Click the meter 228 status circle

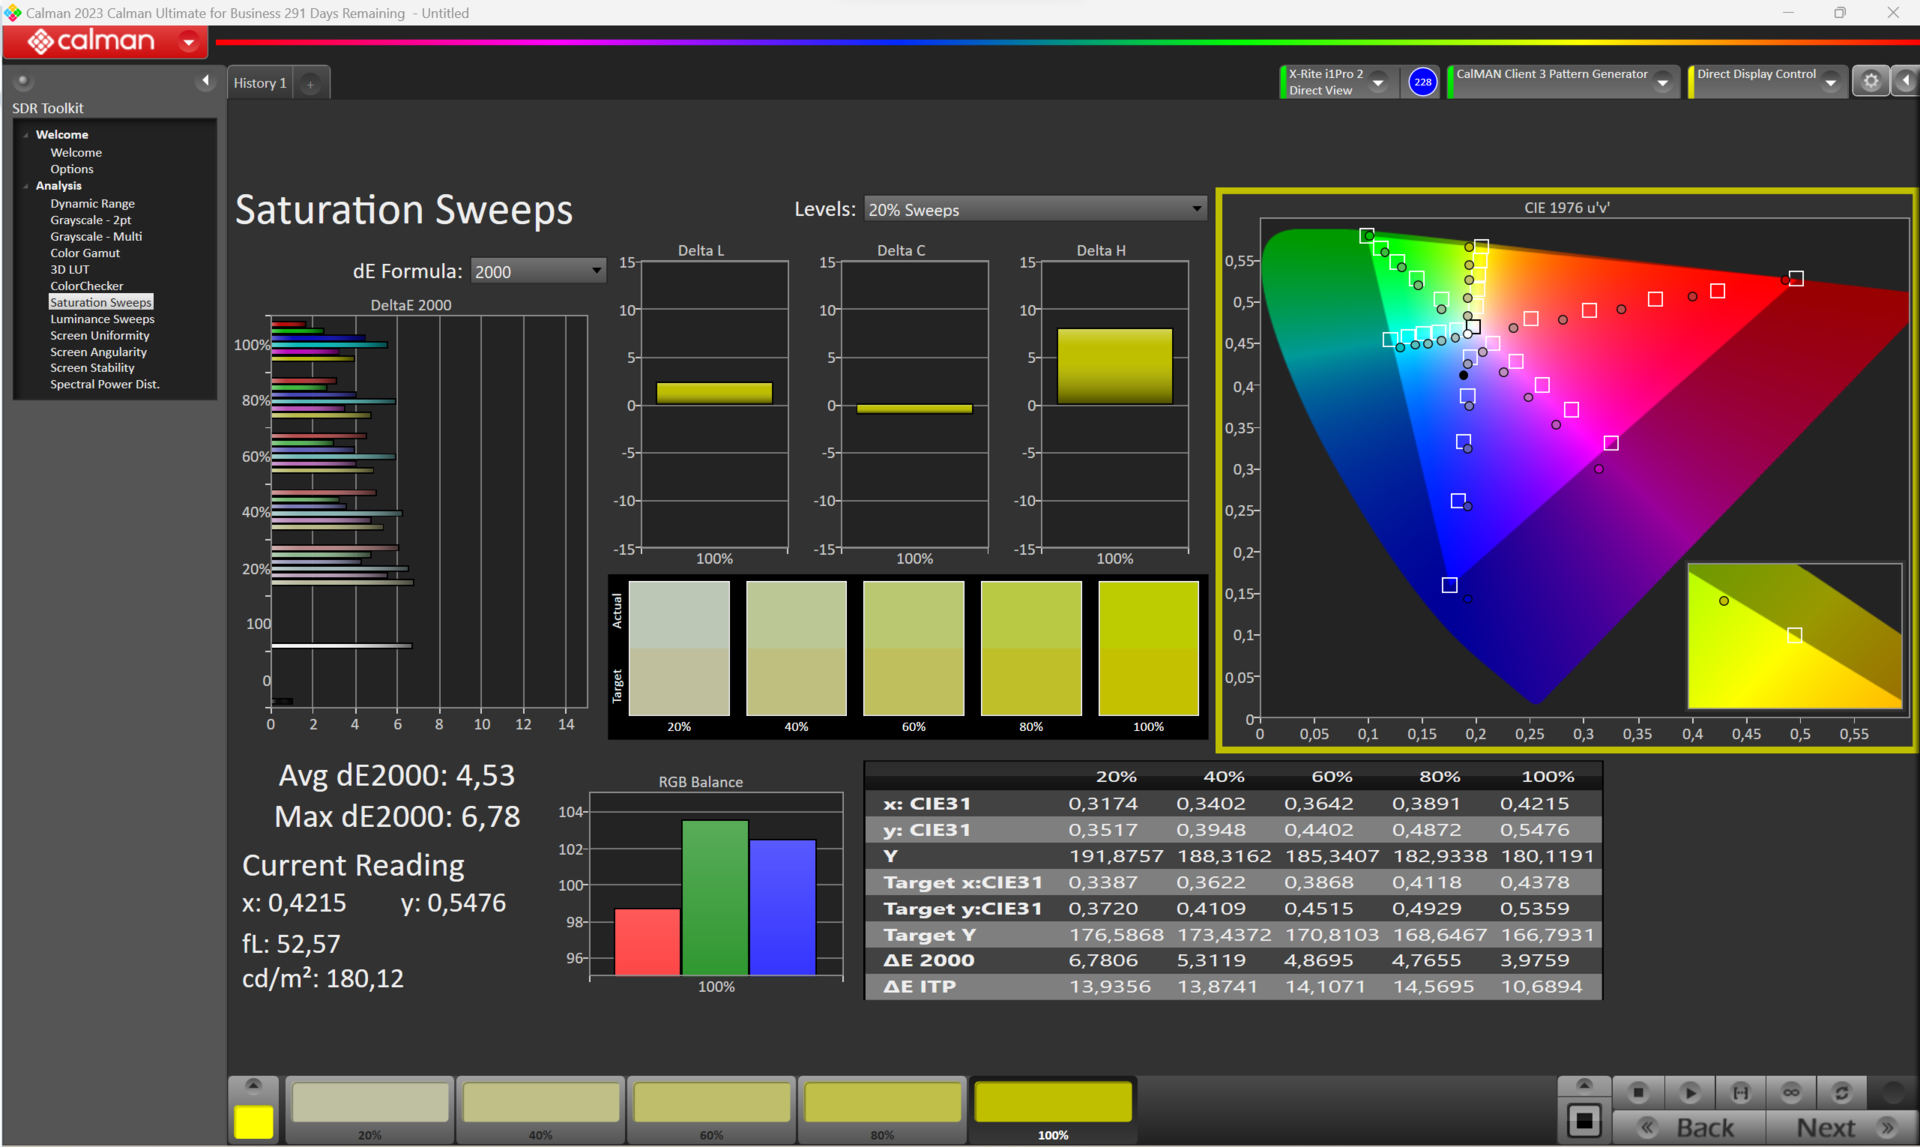coord(1422,82)
